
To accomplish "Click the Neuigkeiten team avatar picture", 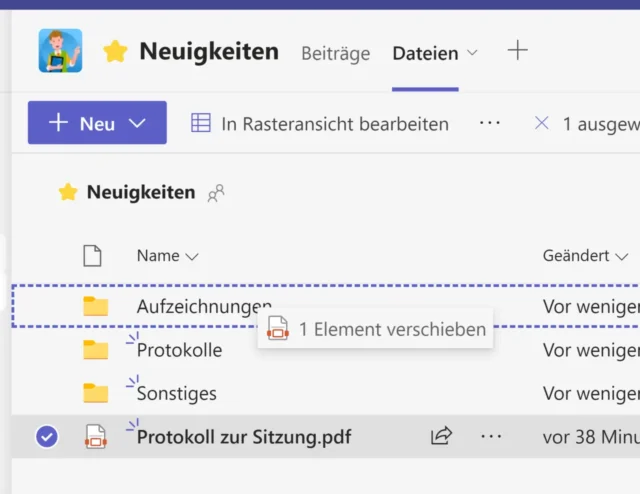I will coord(60,51).
